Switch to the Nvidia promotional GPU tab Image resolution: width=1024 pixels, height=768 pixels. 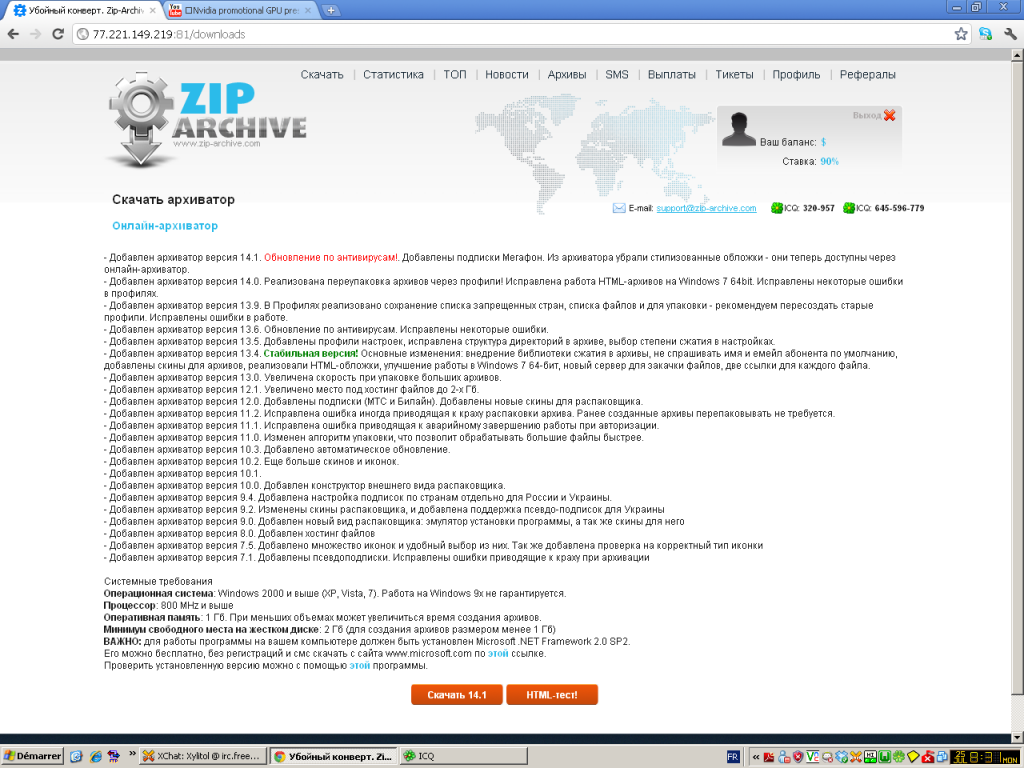(x=240, y=10)
